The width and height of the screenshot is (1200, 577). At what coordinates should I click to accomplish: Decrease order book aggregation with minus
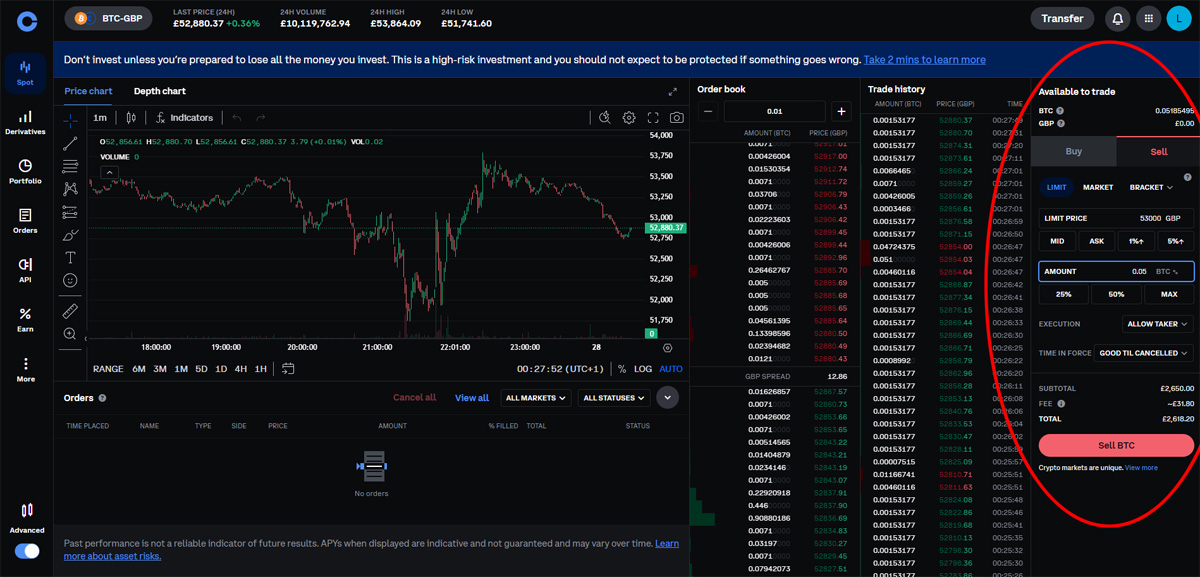point(708,111)
